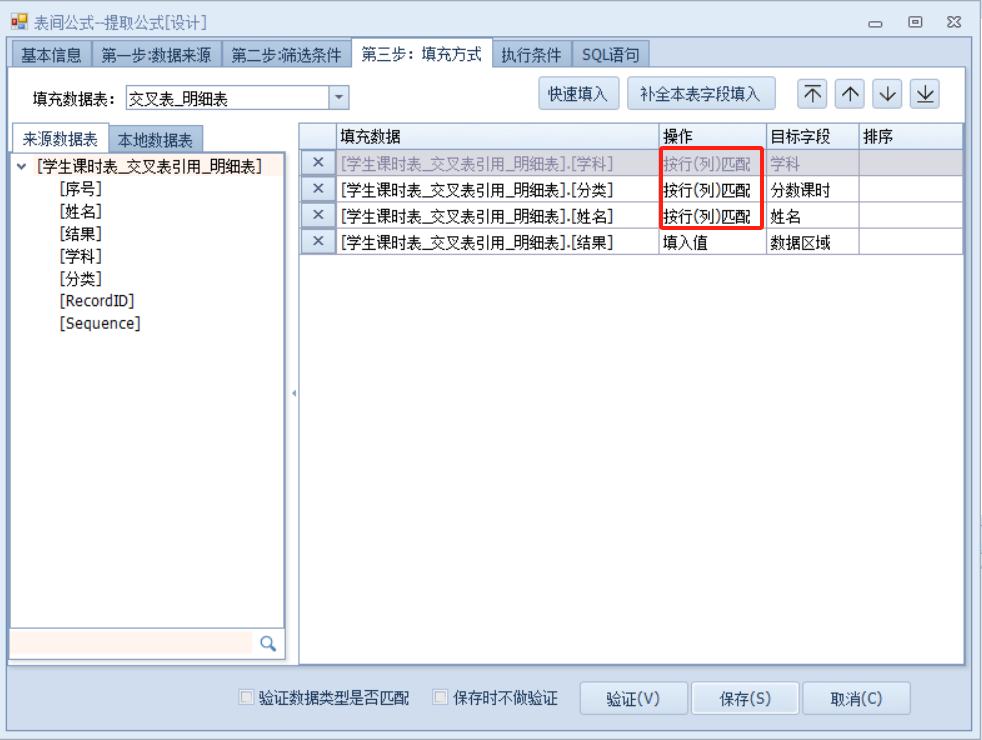Collapse the 学生课时表_交叉表引用_明细表 tree node
Image resolution: width=982 pixels, height=740 pixels.
[22, 167]
